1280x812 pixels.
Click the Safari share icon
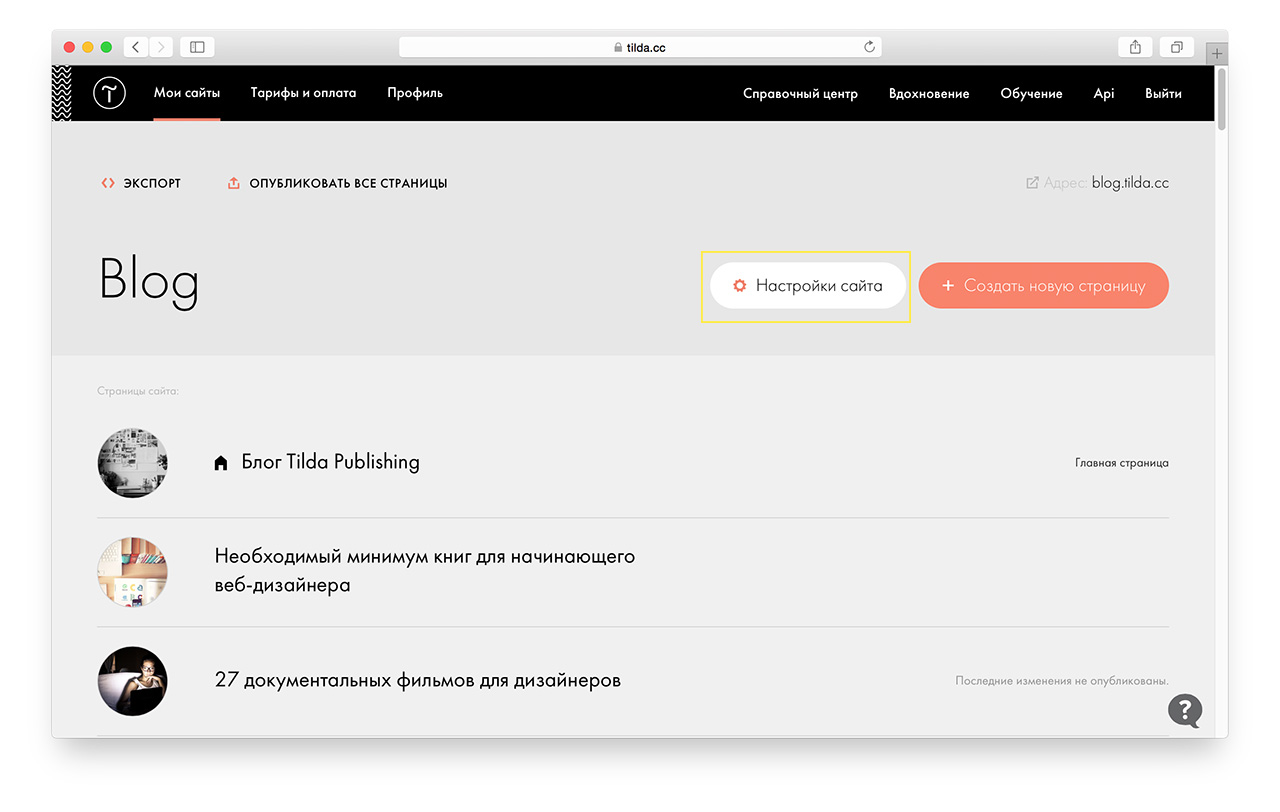1135,47
